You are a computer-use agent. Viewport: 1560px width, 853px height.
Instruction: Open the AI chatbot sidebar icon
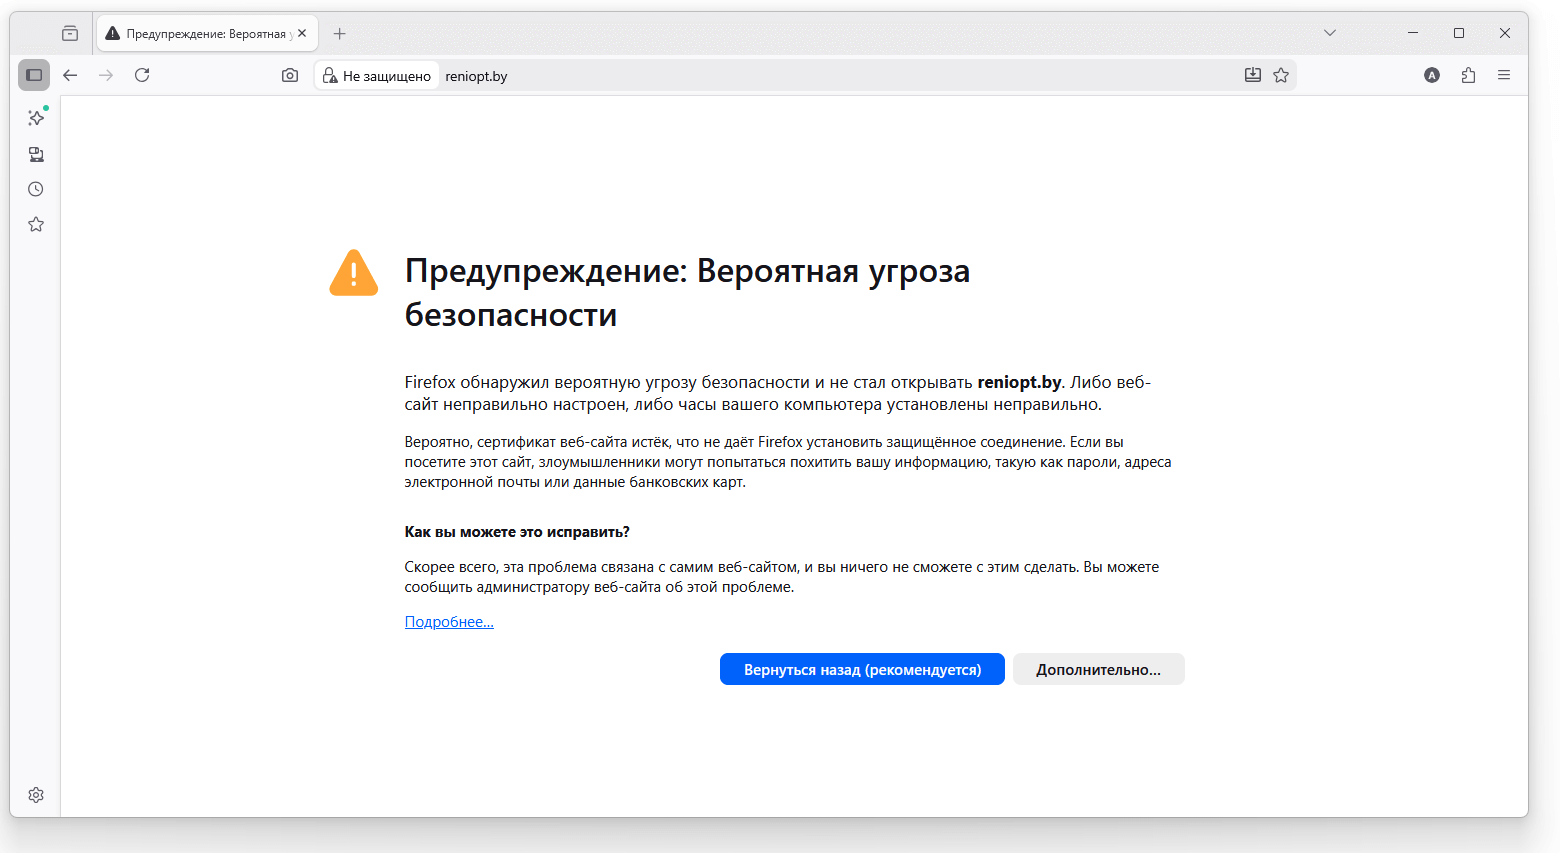pyautogui.click(x=36, y=117)
